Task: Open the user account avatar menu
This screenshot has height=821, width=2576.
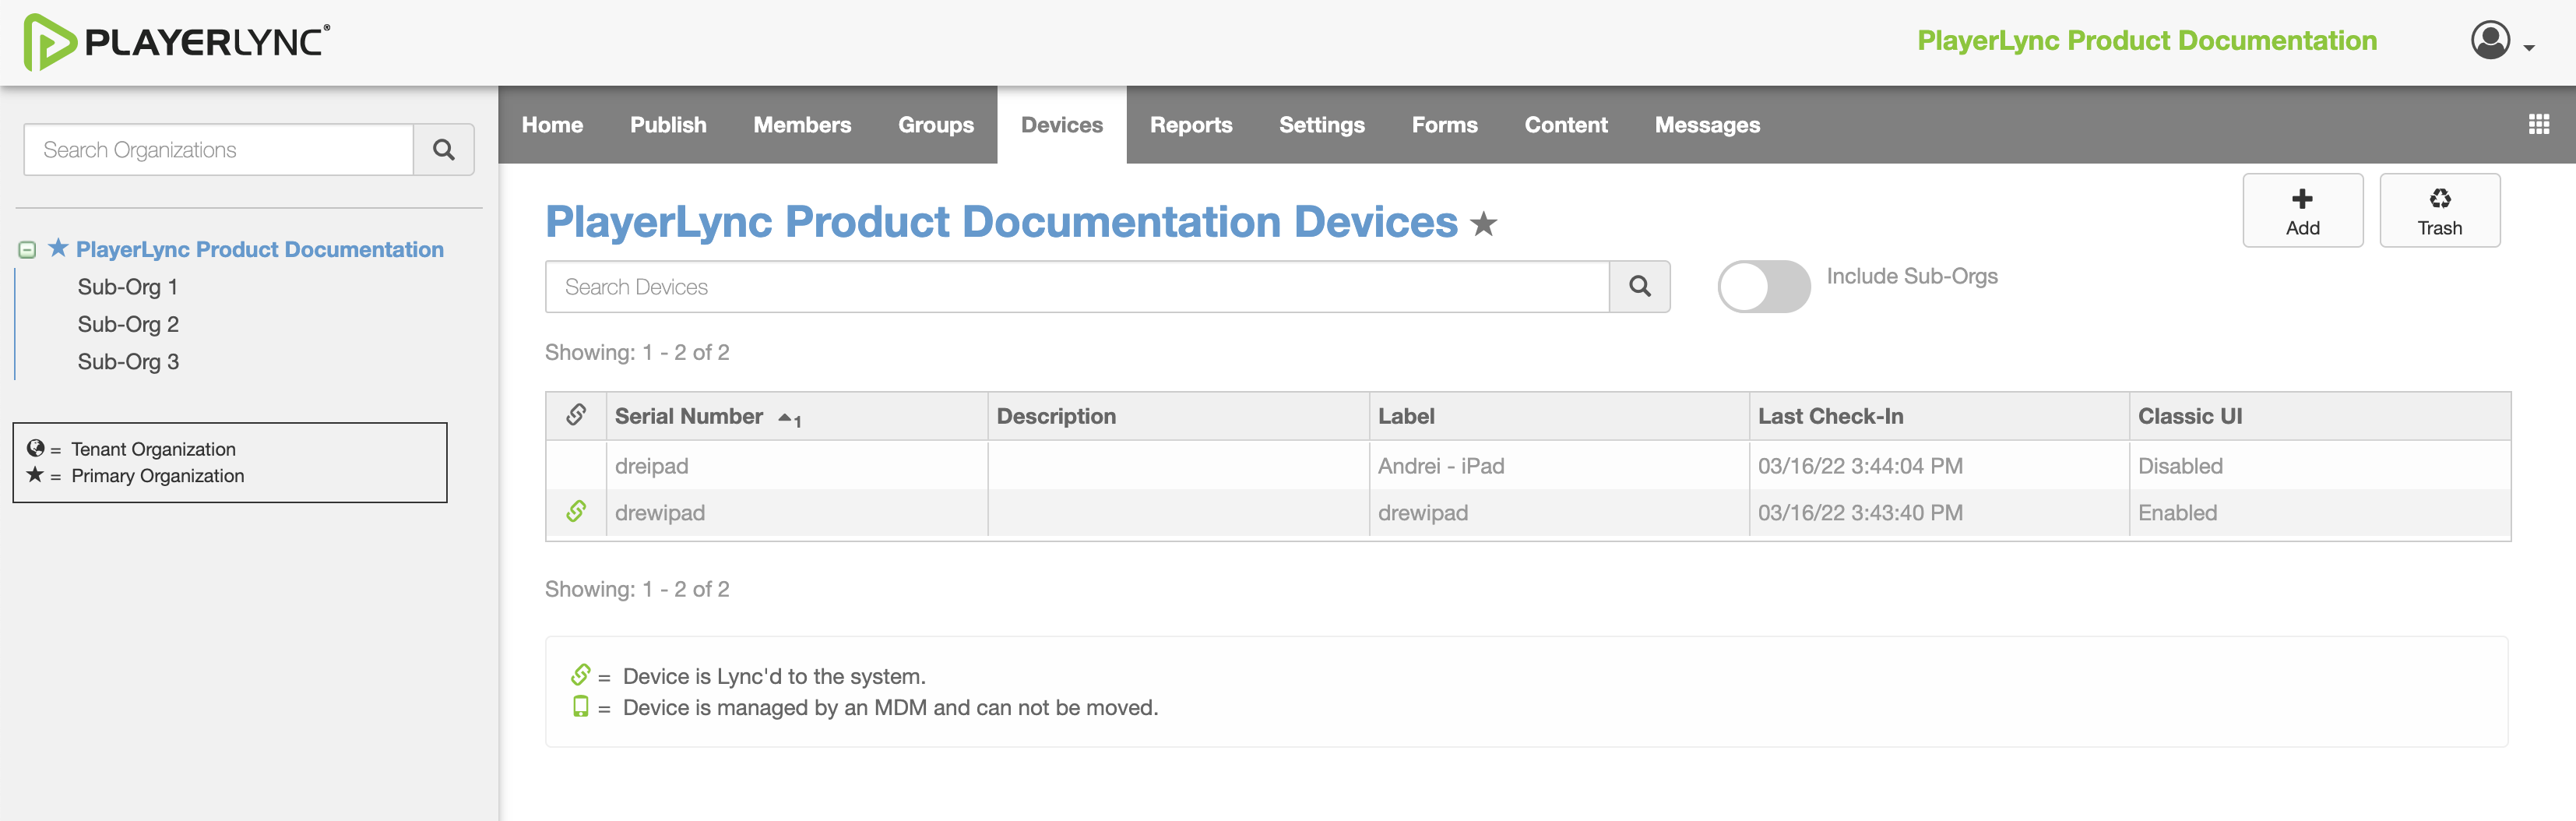Action: [2490, 41]
